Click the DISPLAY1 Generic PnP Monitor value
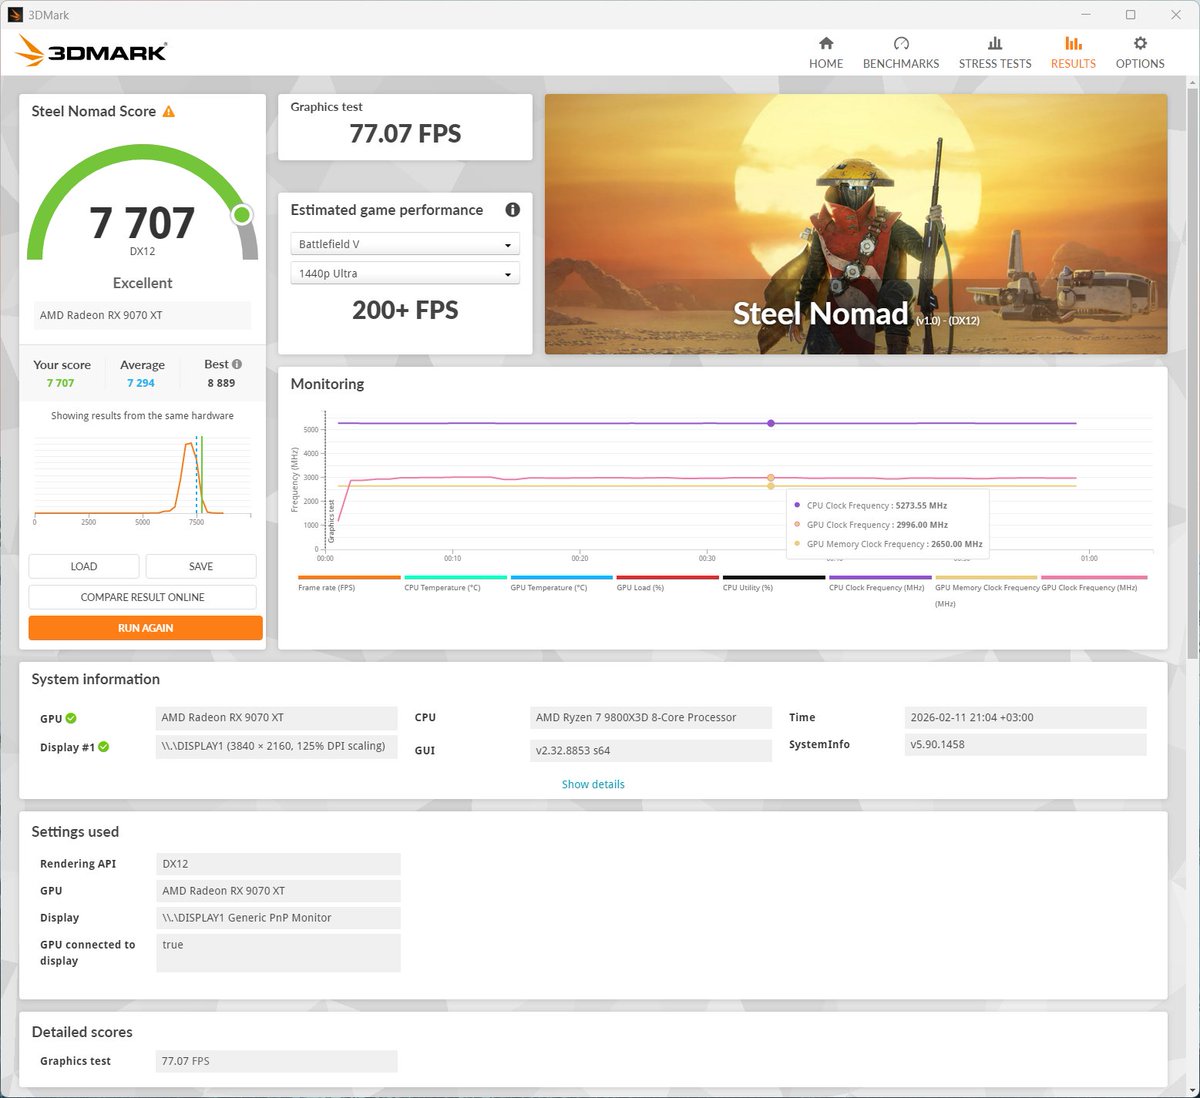This screenshot has height=1098, width=1200. tap(278, 918)
